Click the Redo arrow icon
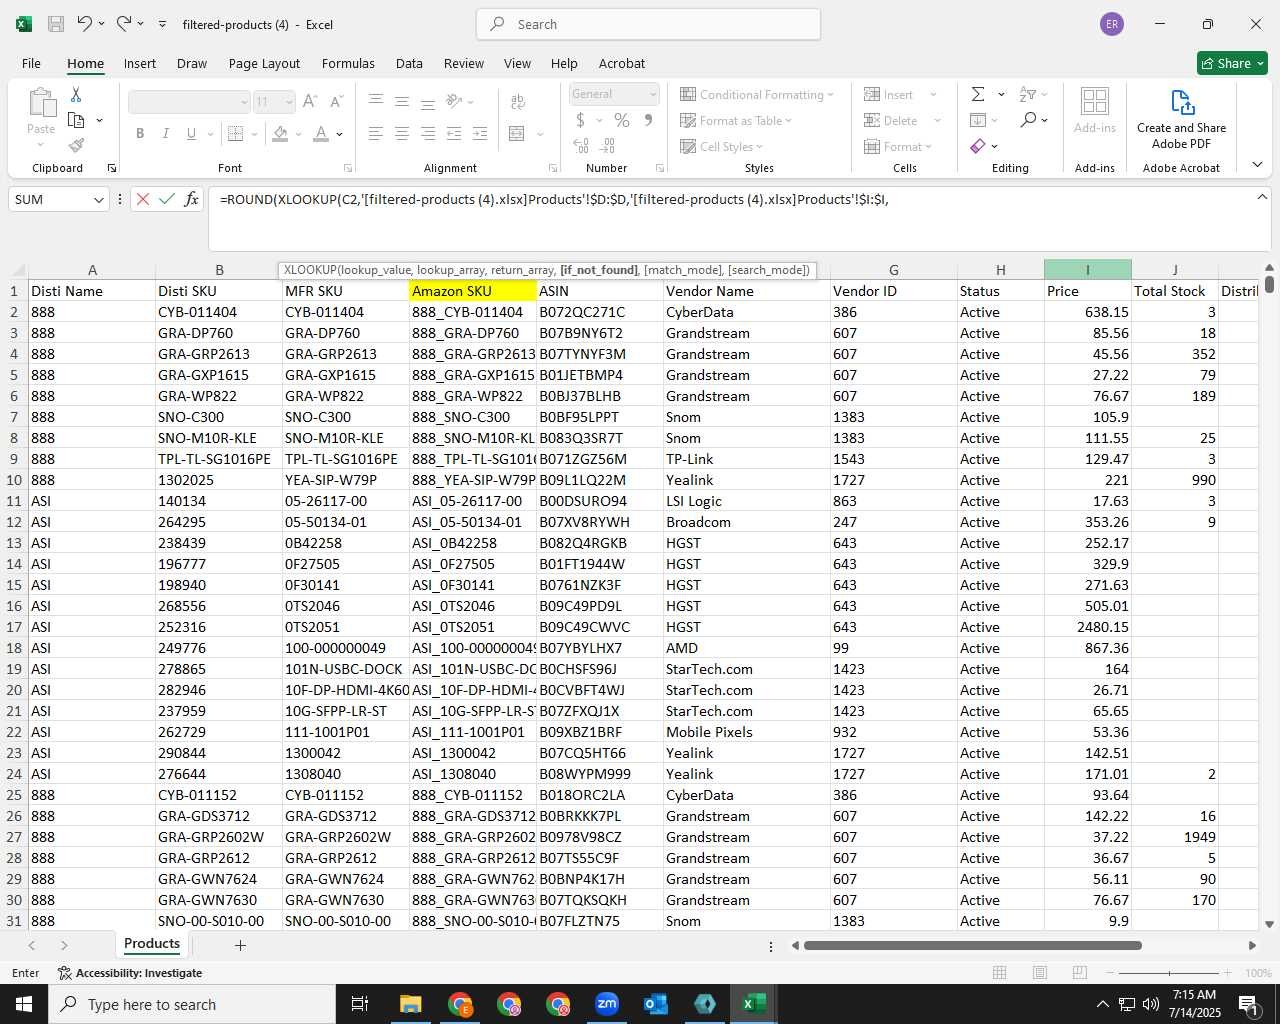This screenshot has width=1280, height=1024. (x=124, y=24)
